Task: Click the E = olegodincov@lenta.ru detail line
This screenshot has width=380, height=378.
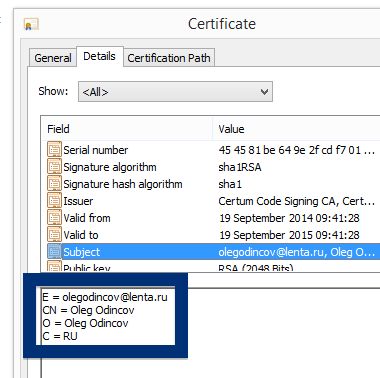Action: (x=105, y=297)
